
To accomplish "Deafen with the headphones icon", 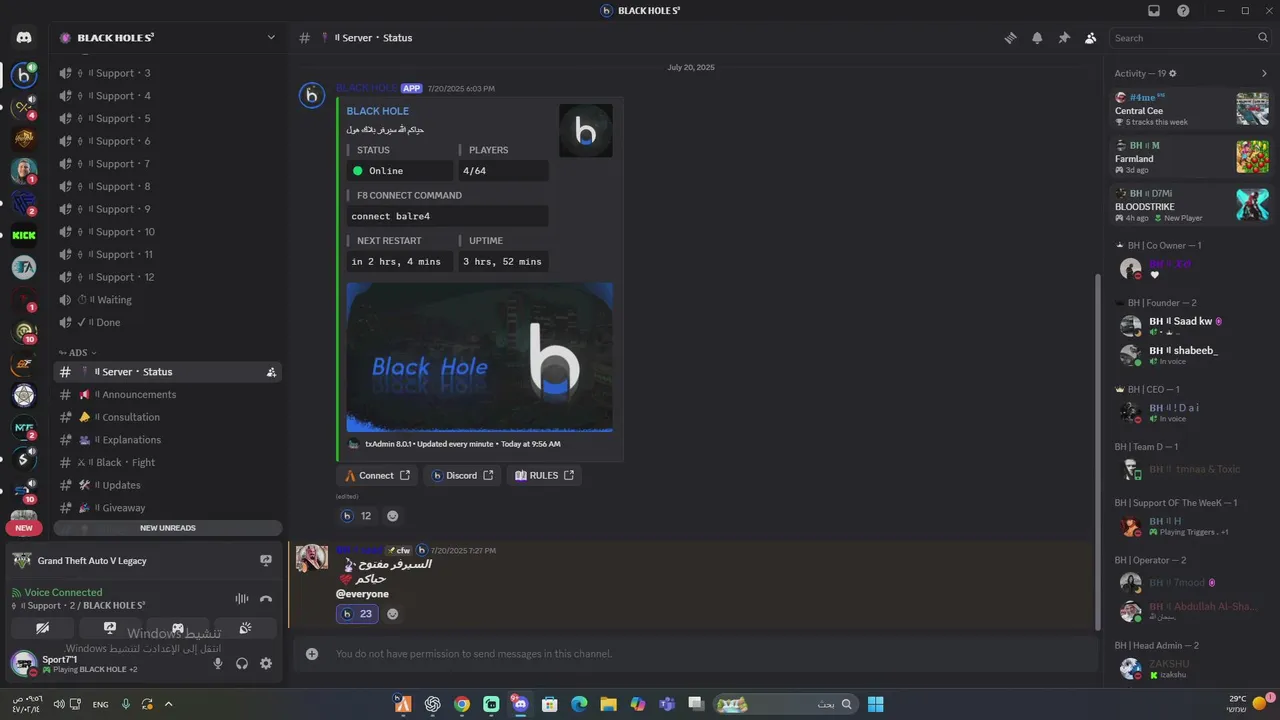I will (x=242, y=663).
